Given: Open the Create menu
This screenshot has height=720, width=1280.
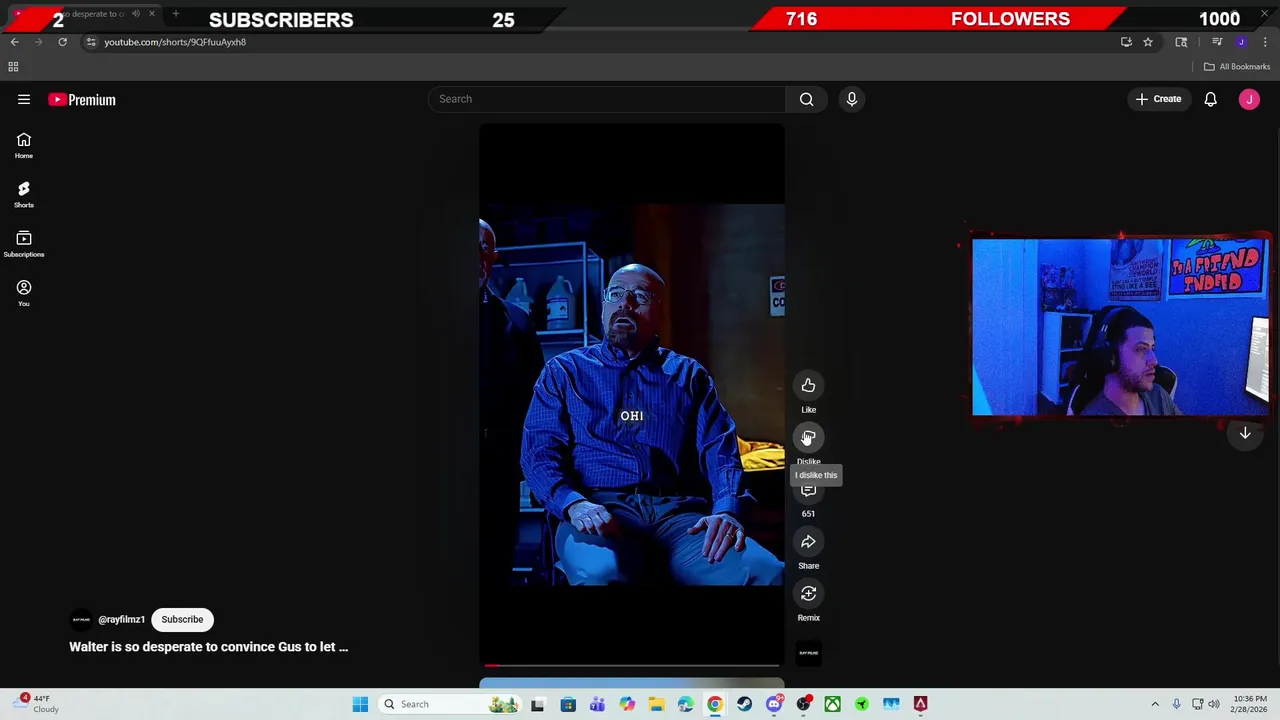Looking at the screenshot, I should click(1158, 99).
